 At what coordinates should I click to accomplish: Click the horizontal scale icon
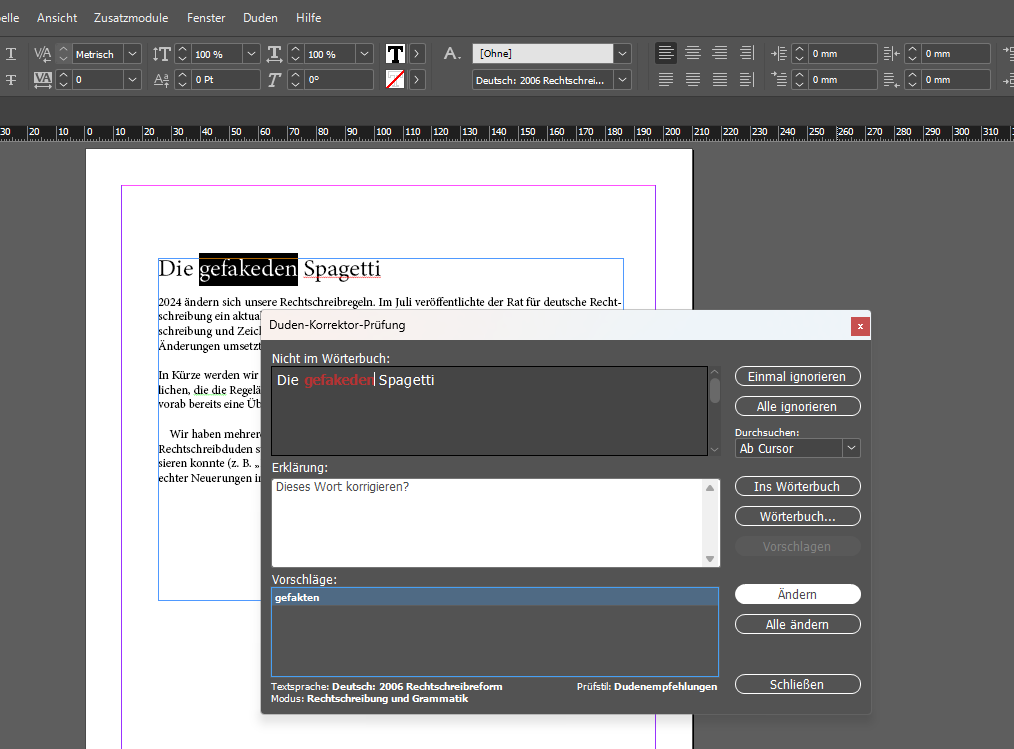274,54
